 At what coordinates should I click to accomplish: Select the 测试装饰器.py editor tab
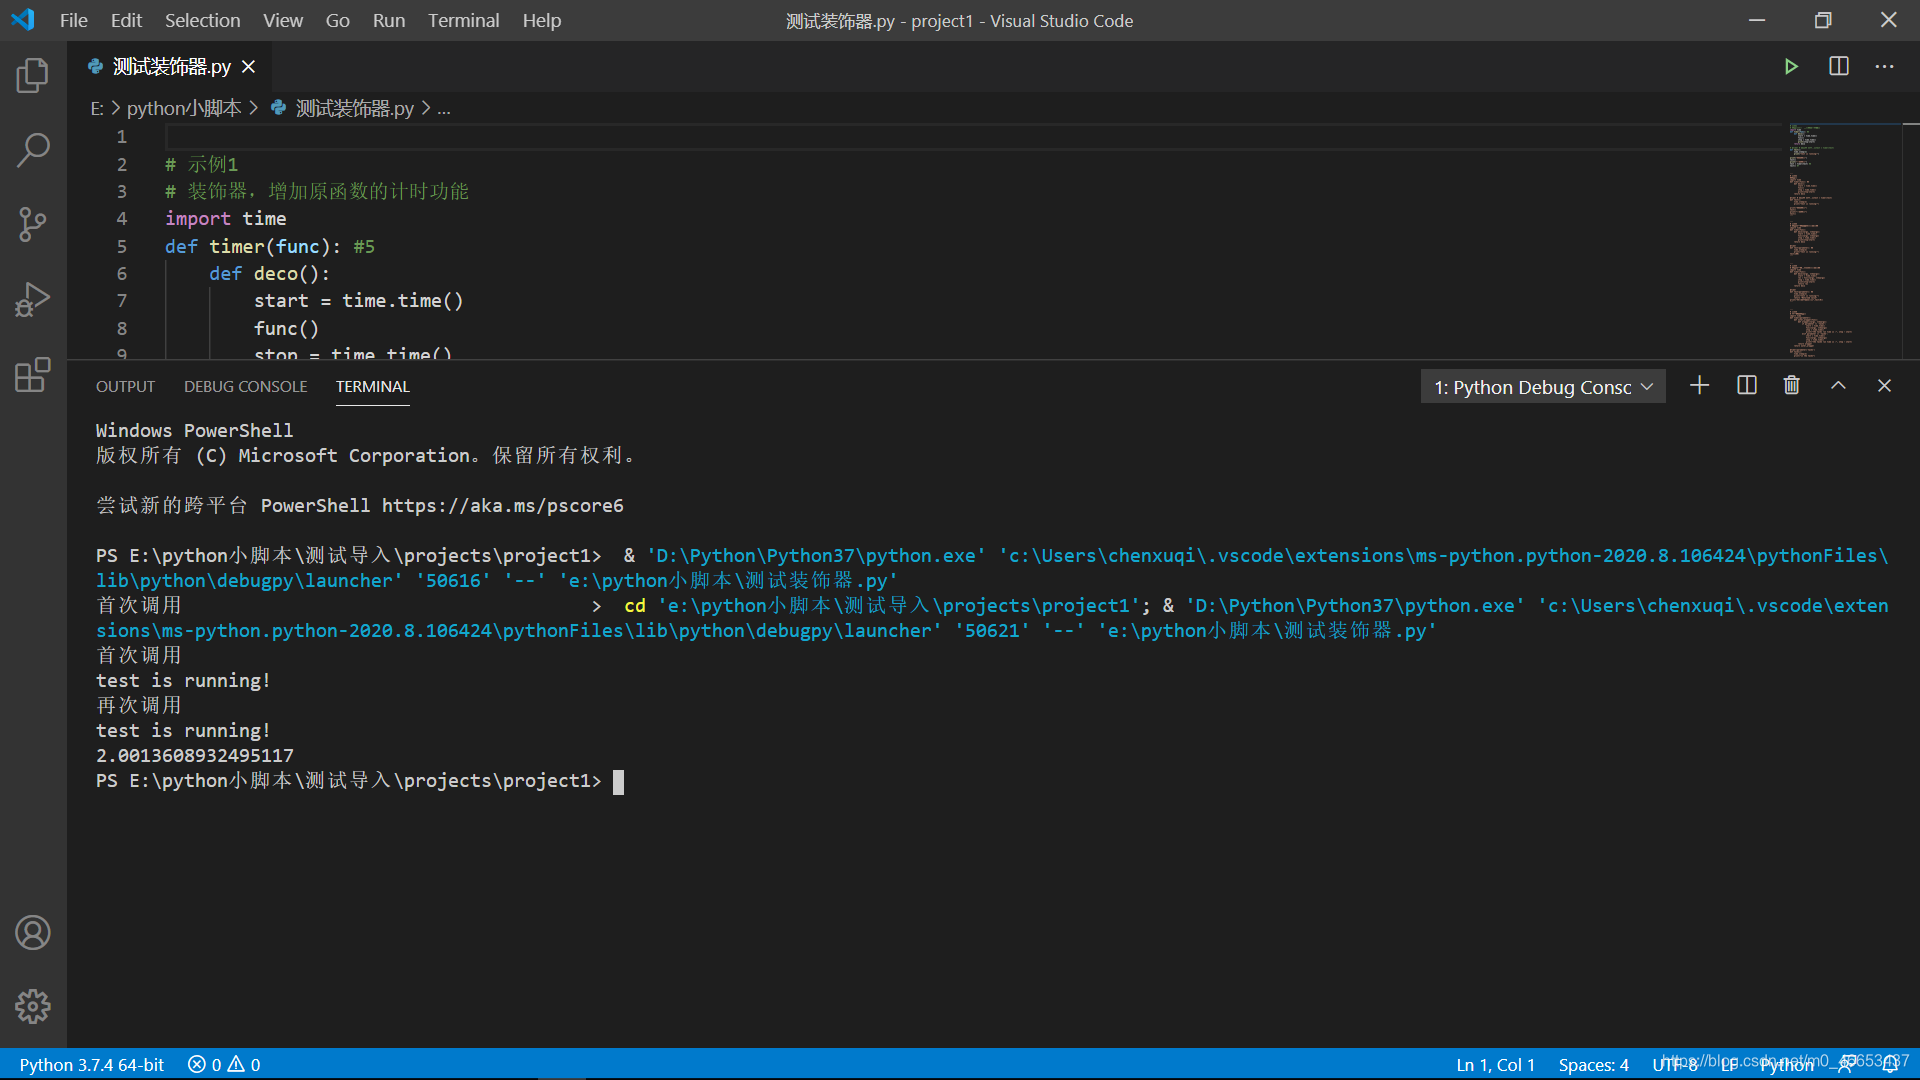point(170,66)
